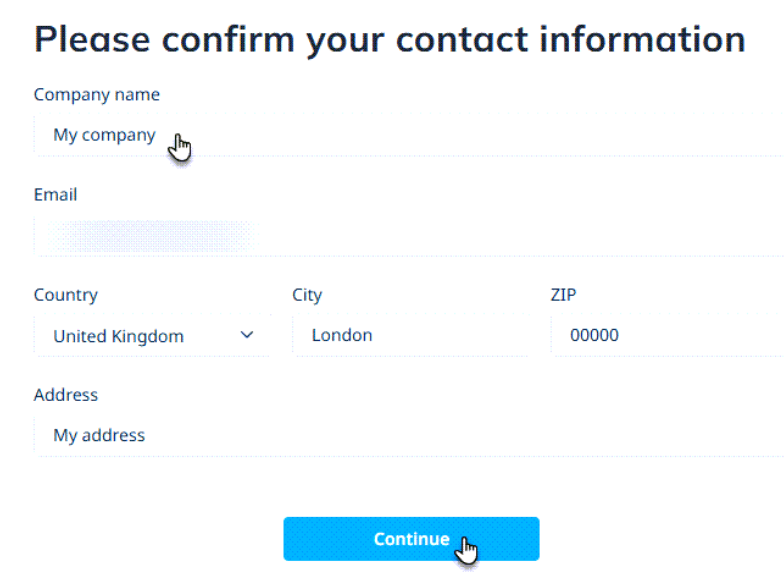Click the word confirm in the heading
Viewport: 784px width, 583px height.
pyautogui.click(x=228, y=38)
